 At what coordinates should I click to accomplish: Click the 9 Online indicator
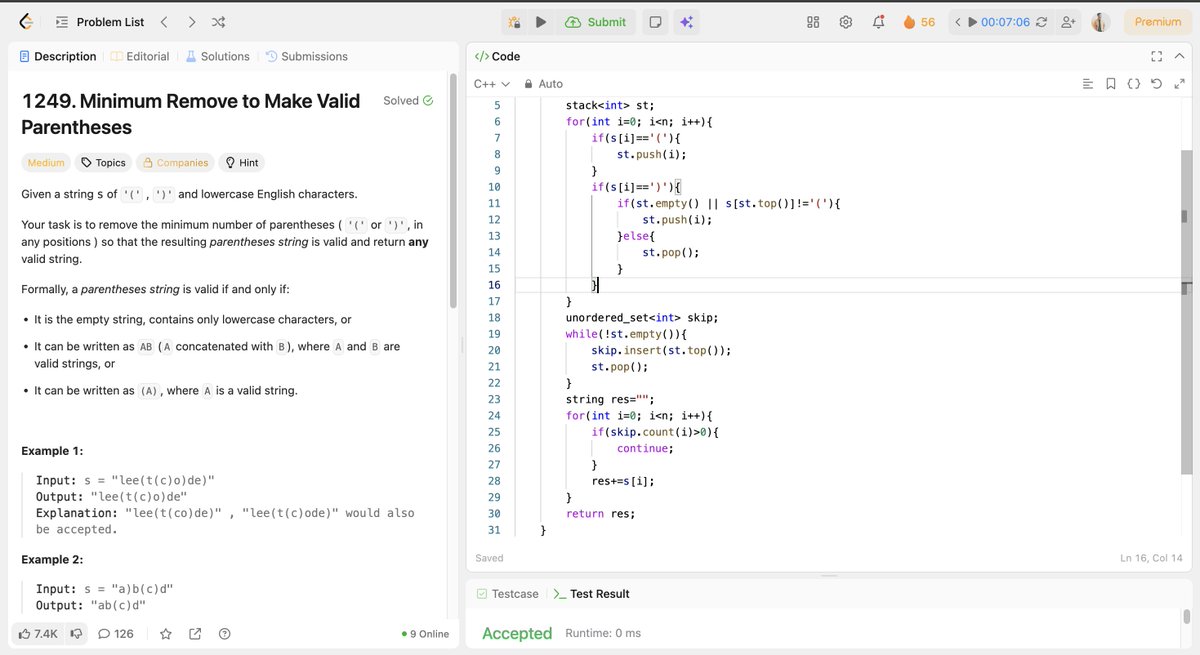click(x=425, y=634)
